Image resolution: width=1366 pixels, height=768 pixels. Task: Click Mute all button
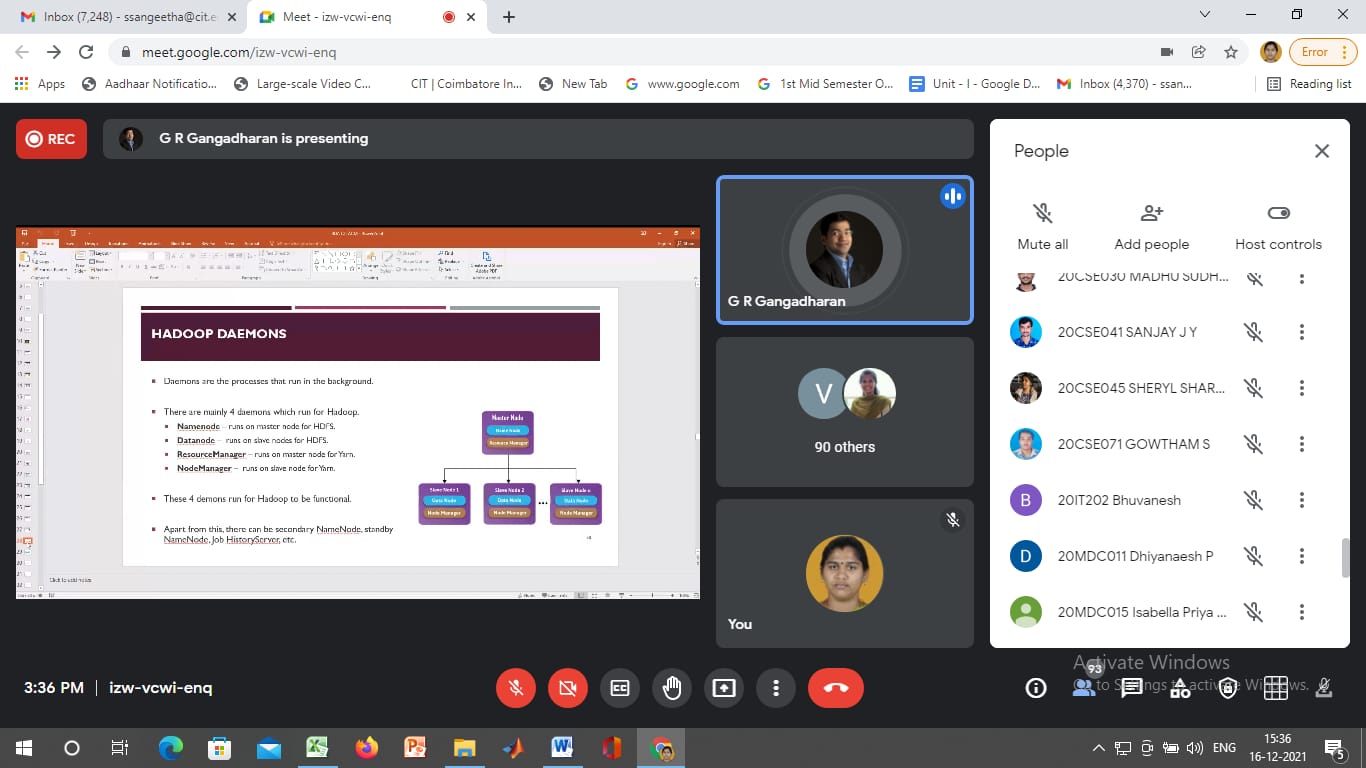pos(1042,226)
